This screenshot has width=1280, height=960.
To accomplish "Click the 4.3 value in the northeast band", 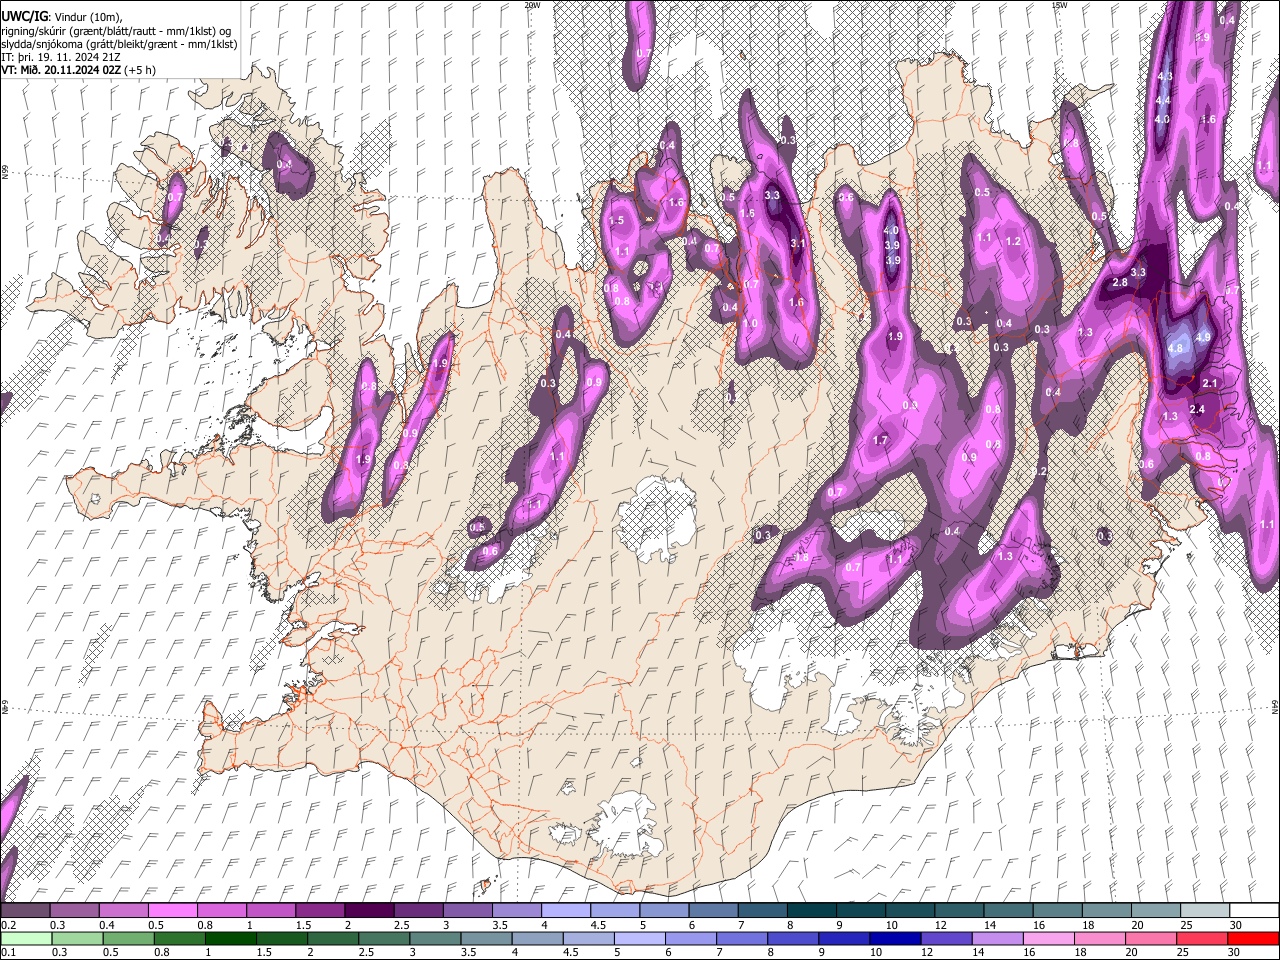I will [1164, 76].
